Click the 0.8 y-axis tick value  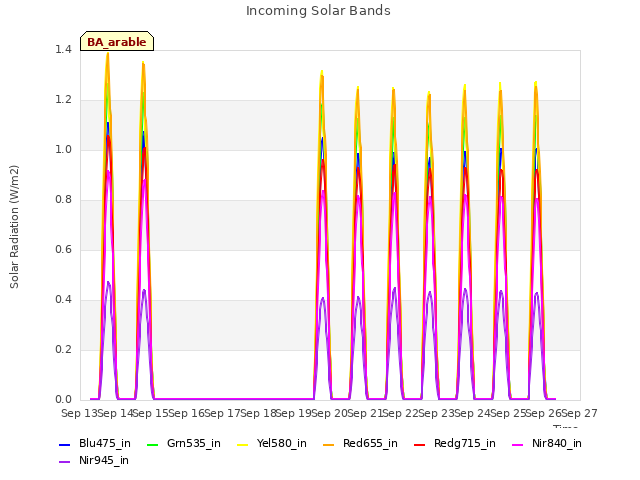pyautogui.click(x=63, y=200)
